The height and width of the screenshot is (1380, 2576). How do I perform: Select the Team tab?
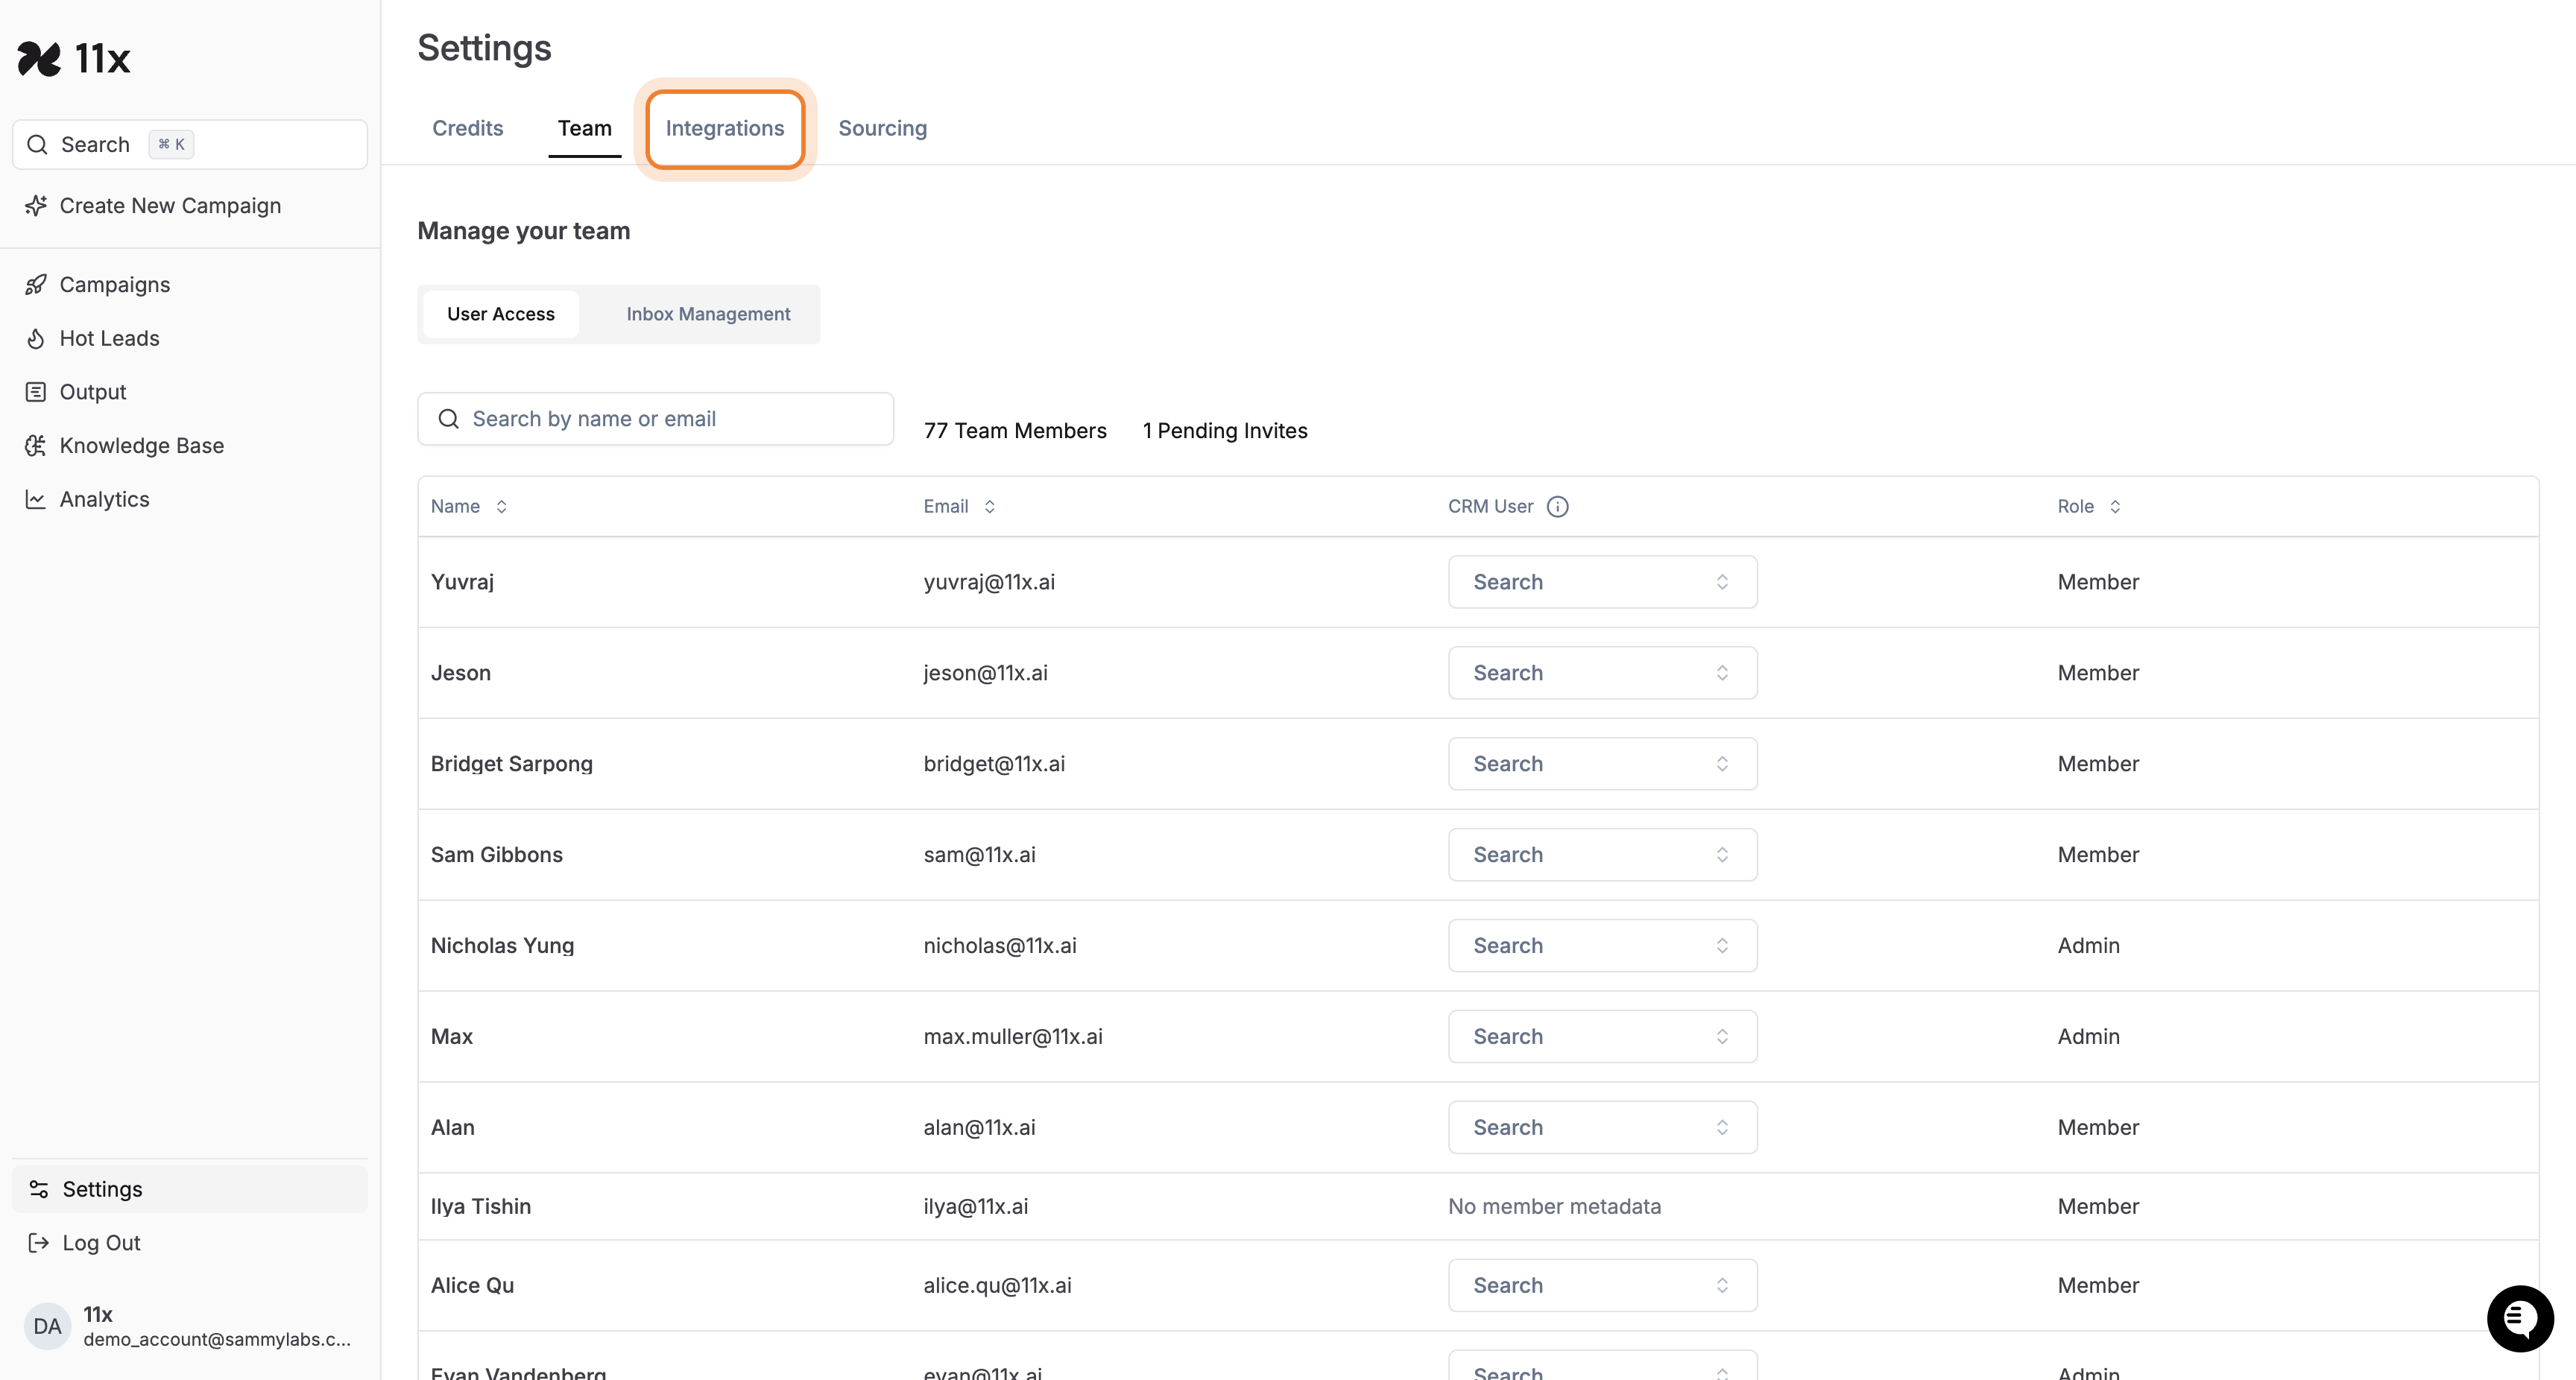[585, 128]
